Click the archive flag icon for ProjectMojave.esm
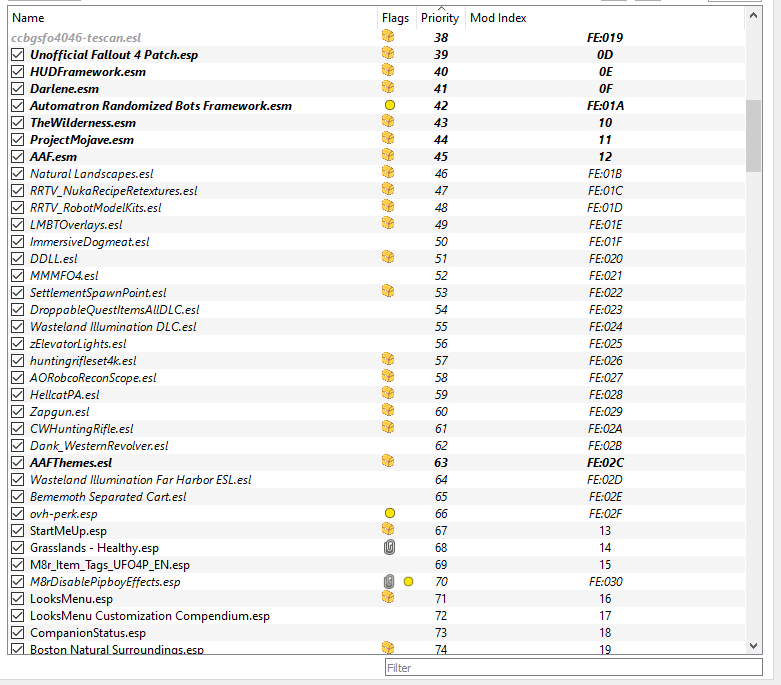Image resolution: width=781 pixels, height=685 pixels. [388, 137]
